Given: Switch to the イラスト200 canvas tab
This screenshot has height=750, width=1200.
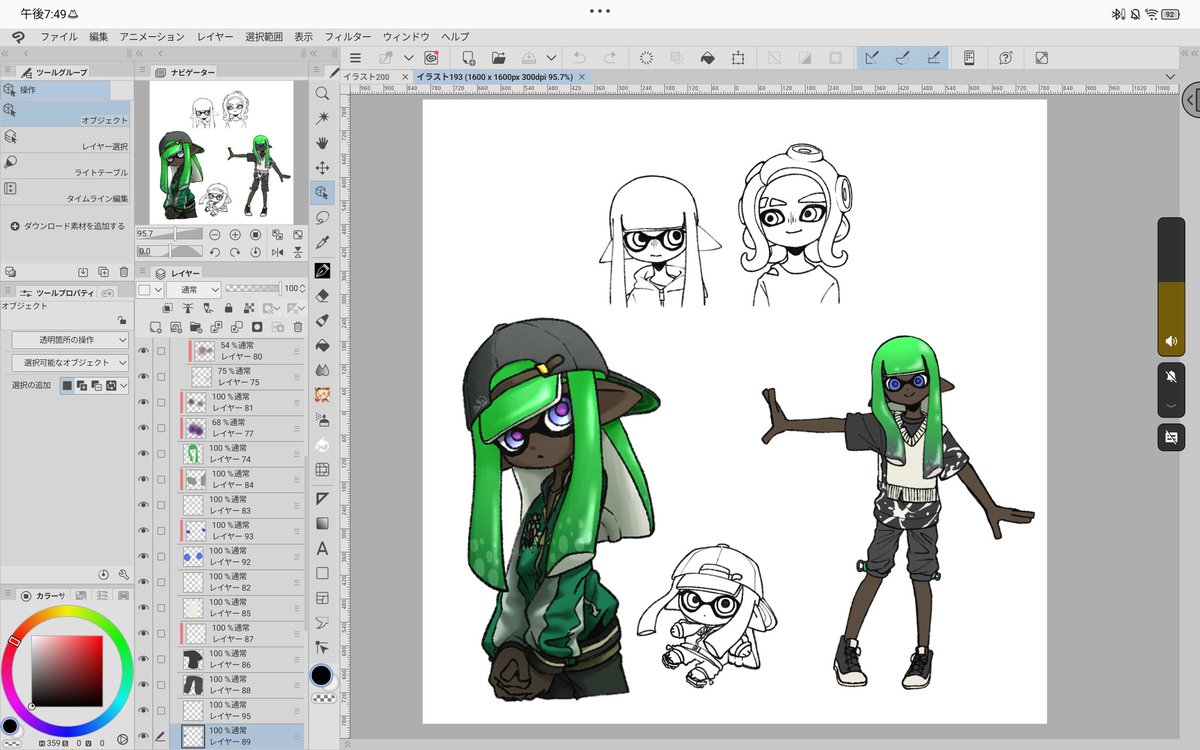Looking at the screenshot, I should point(367,77).
